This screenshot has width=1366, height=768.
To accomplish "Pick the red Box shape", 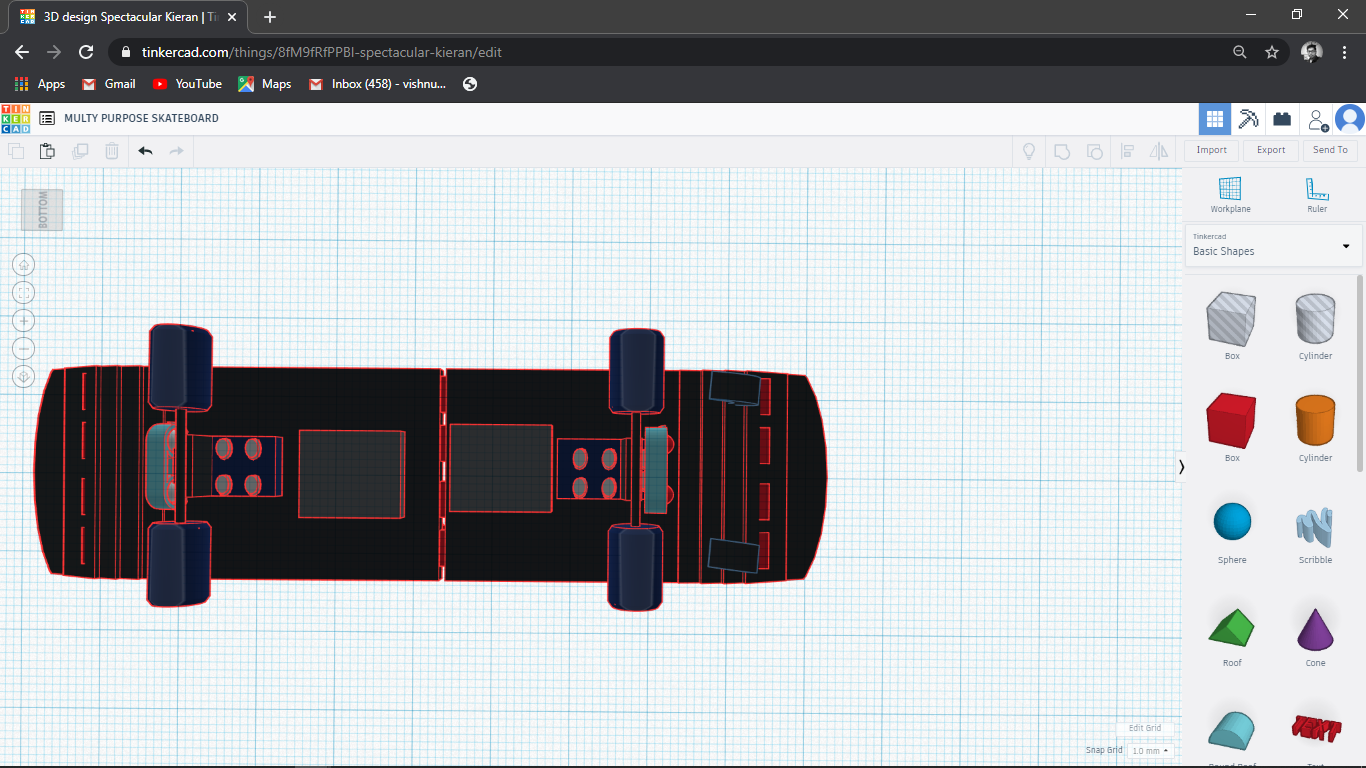I will [1232, 421].
